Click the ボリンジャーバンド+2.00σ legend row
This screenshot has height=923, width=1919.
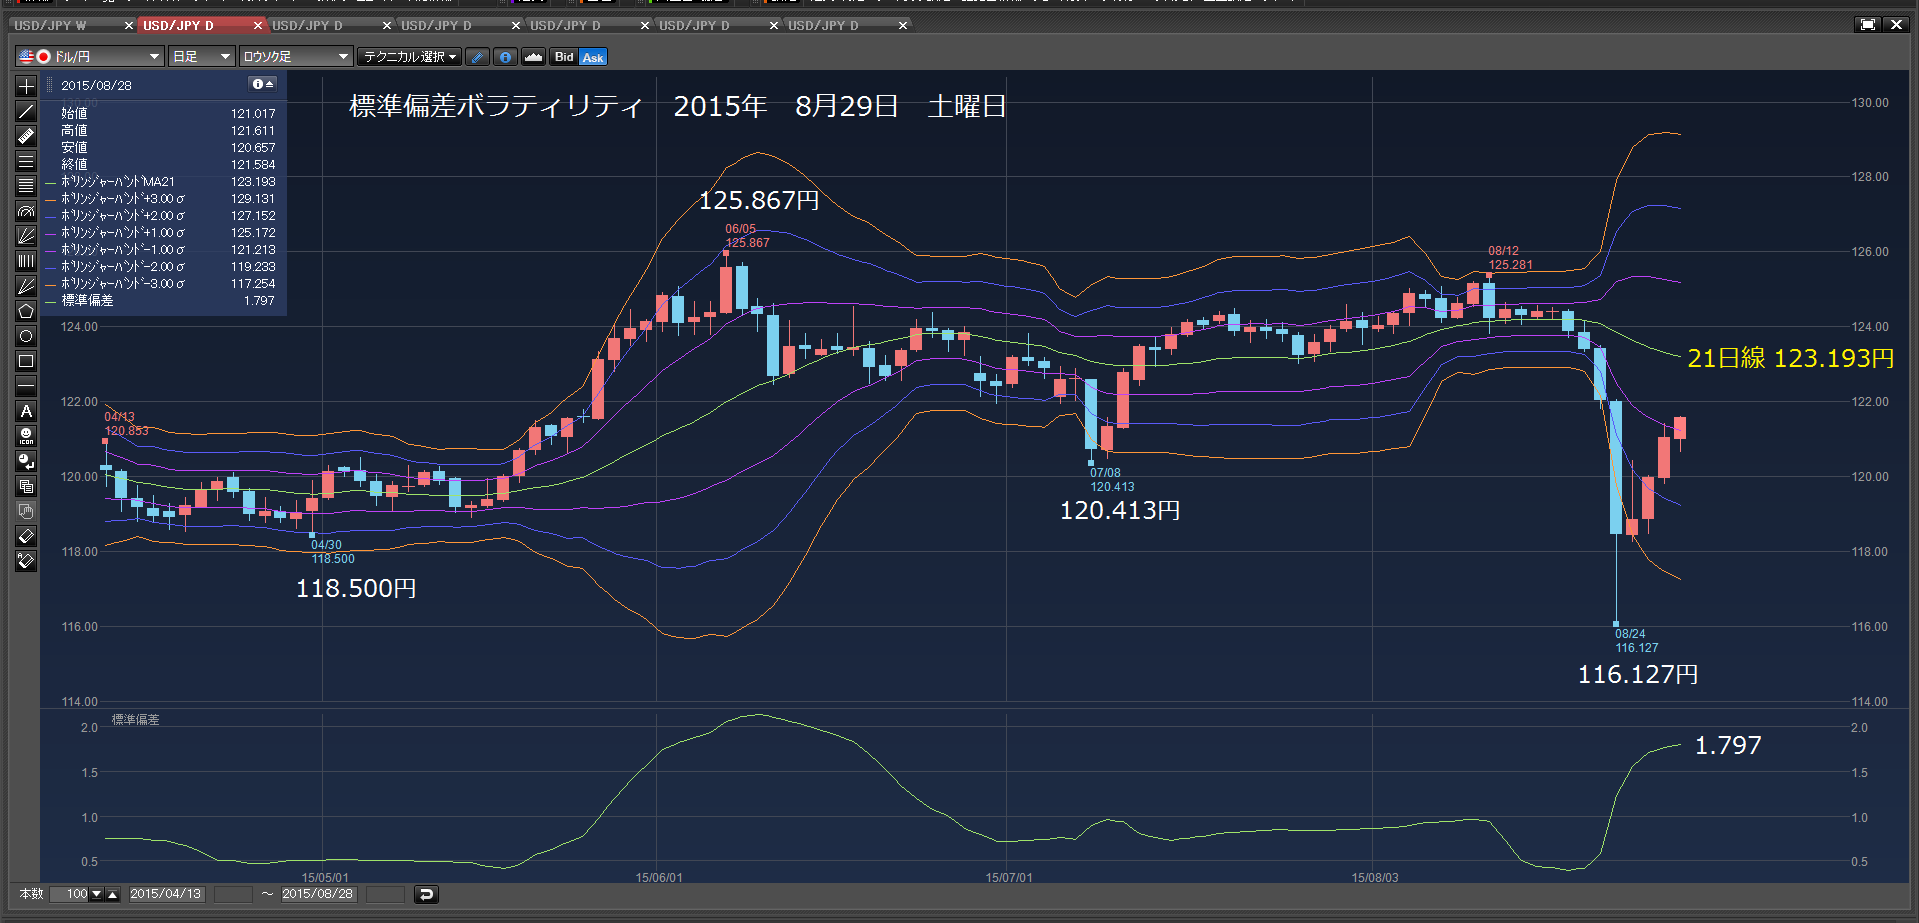(x=160, y=216)
